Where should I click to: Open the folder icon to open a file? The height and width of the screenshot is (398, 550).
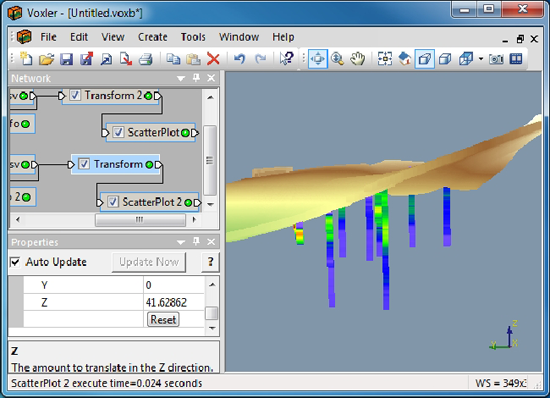click(46, 59)
